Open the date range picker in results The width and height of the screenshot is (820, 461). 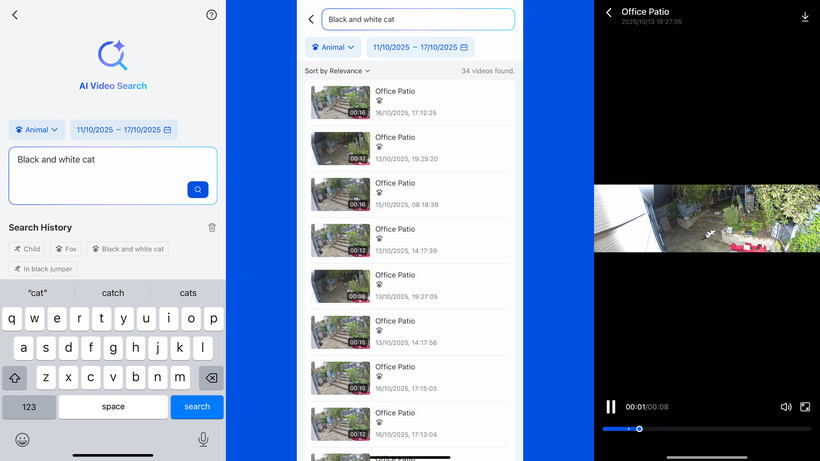click(x=420, y=47)
